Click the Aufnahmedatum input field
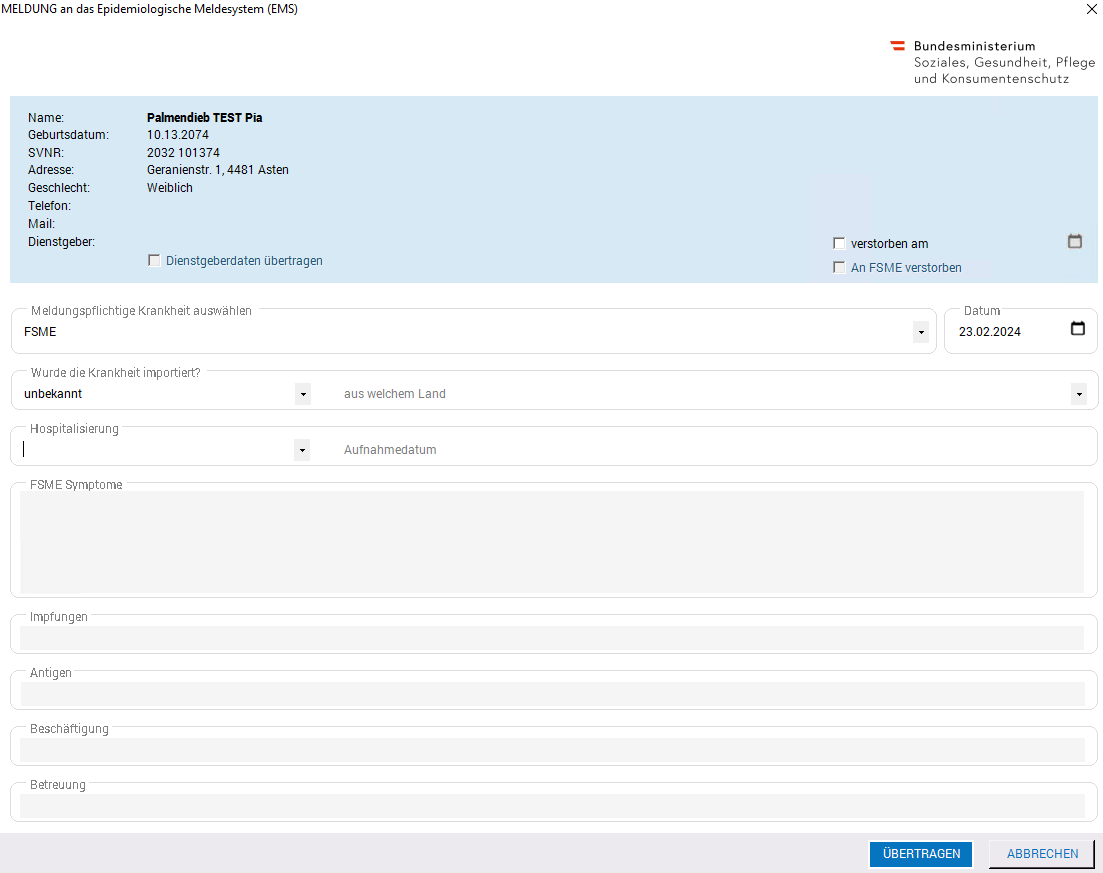The height and width of the screenshot is (873, 1103). (700, 450)
